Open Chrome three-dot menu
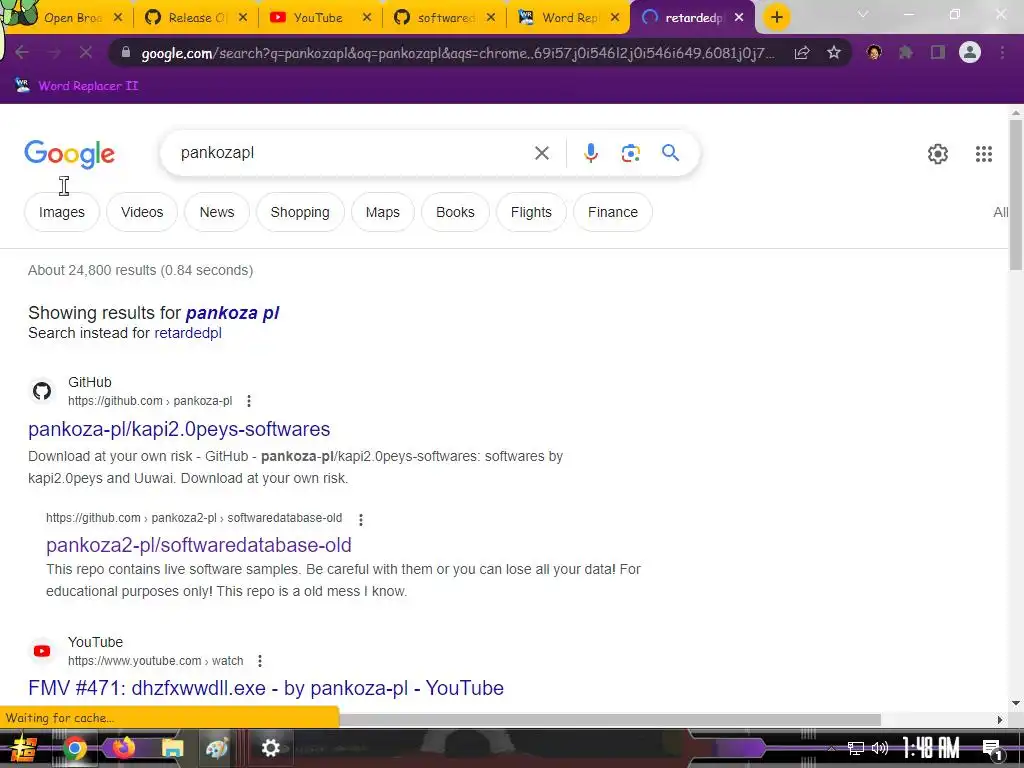 coord(1002,52)
